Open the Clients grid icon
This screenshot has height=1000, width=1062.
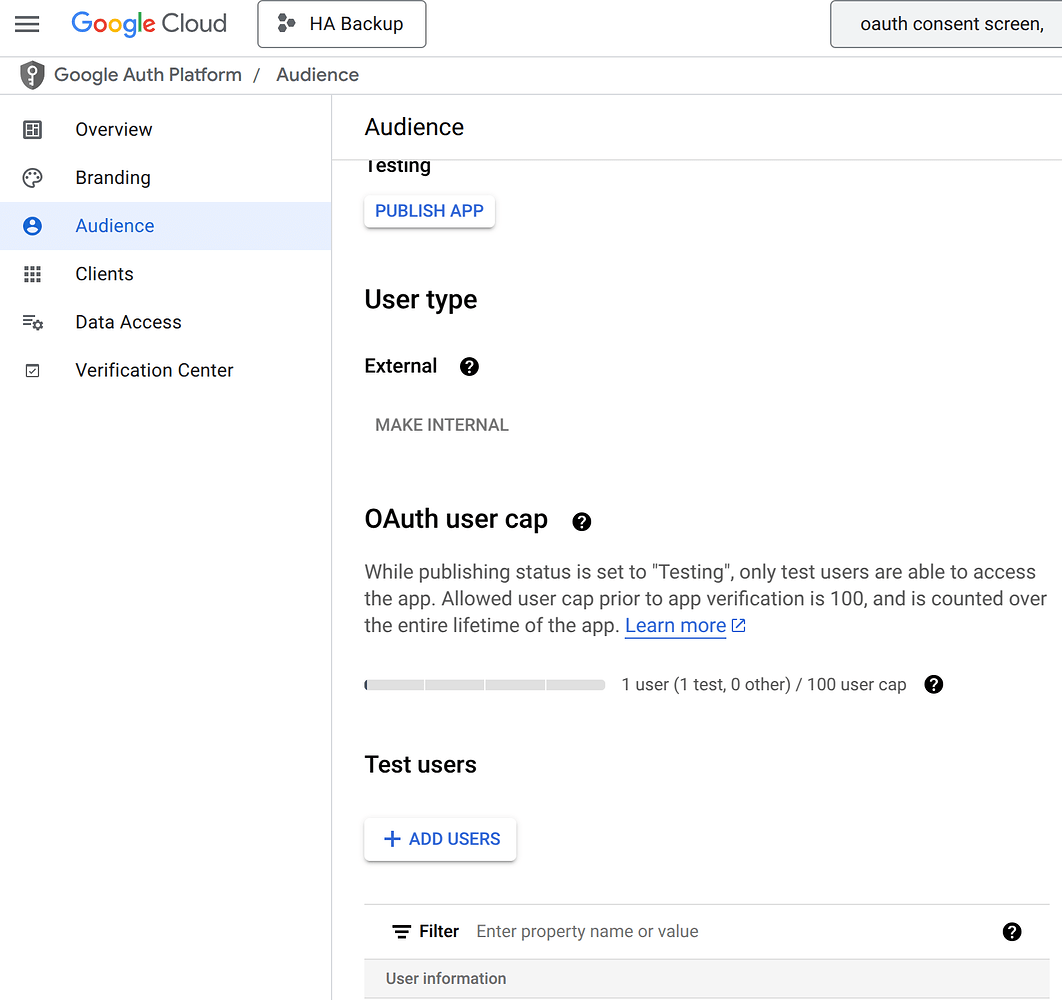[x=32, y=273]
